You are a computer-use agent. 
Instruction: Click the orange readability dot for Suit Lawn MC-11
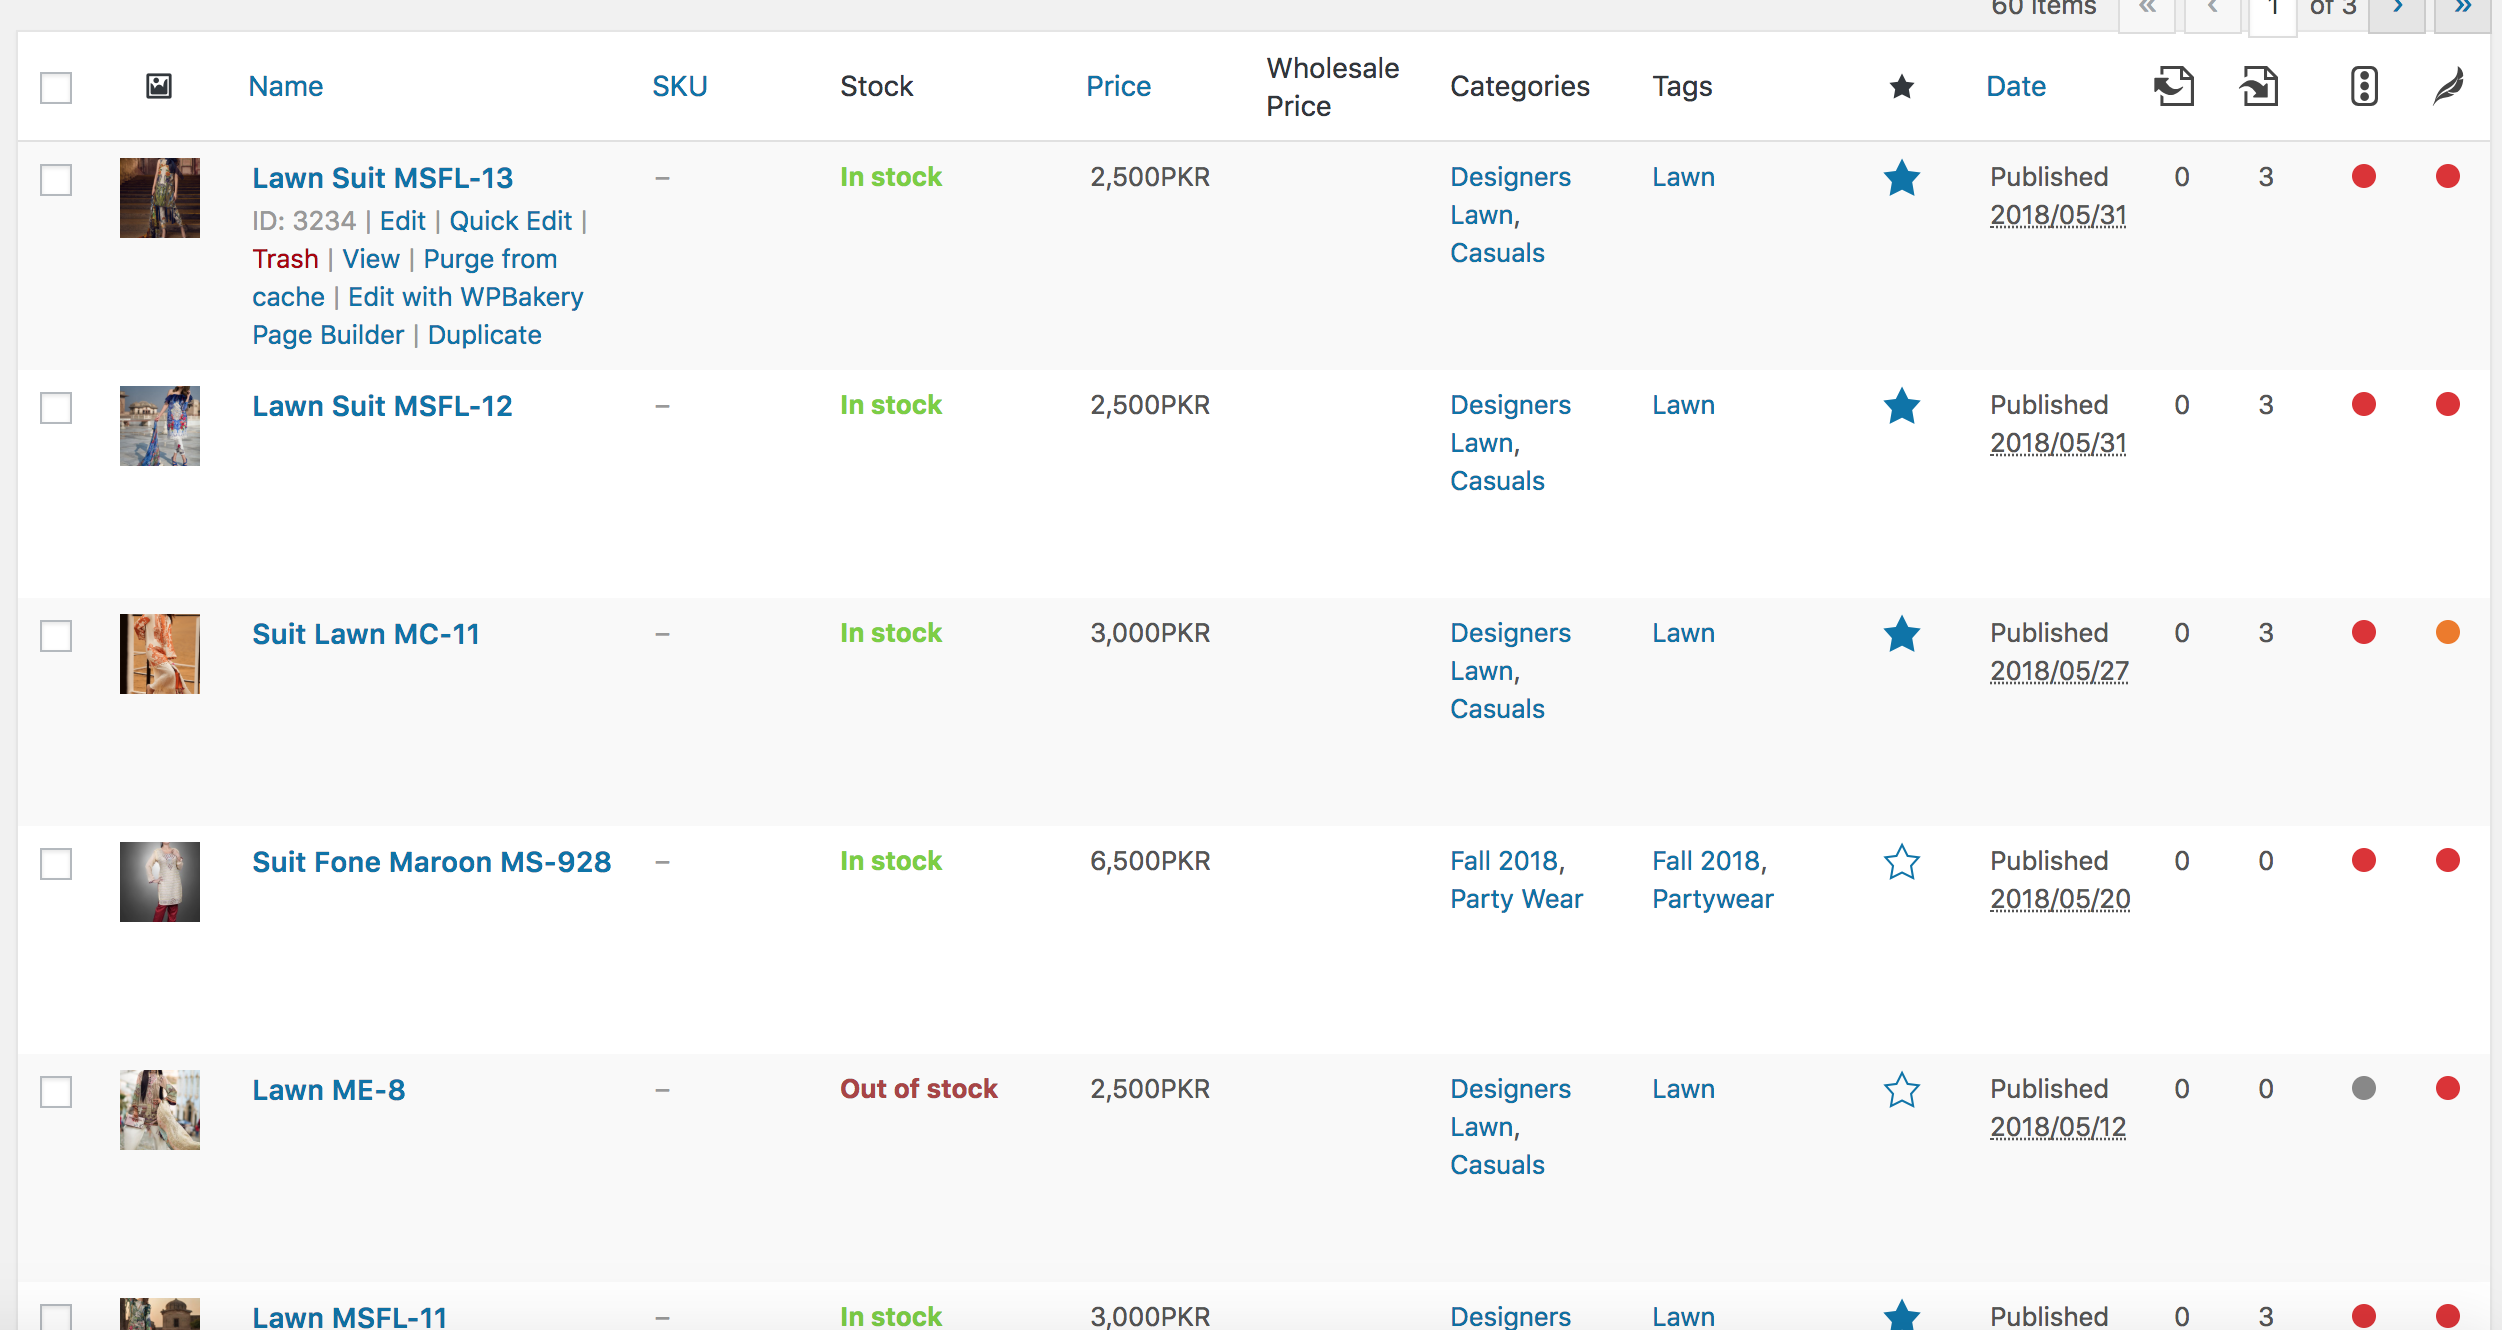point(2447,633)
